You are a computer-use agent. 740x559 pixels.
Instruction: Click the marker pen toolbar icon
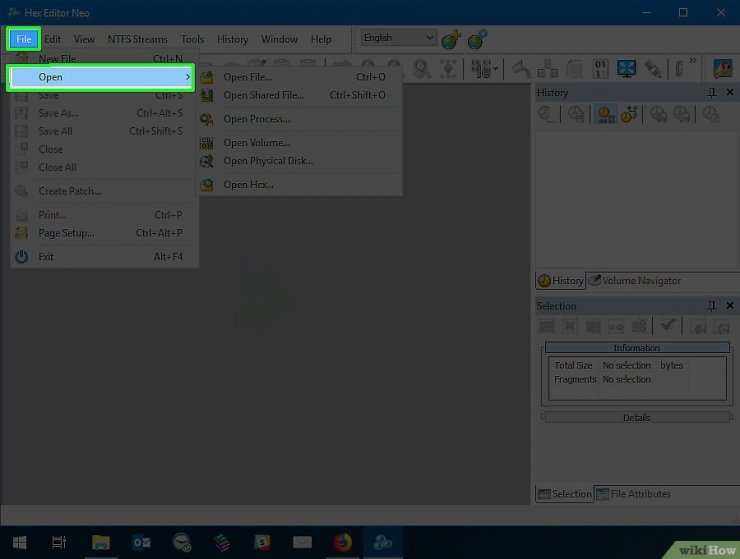pyautogui.click(x=653, y=69)
